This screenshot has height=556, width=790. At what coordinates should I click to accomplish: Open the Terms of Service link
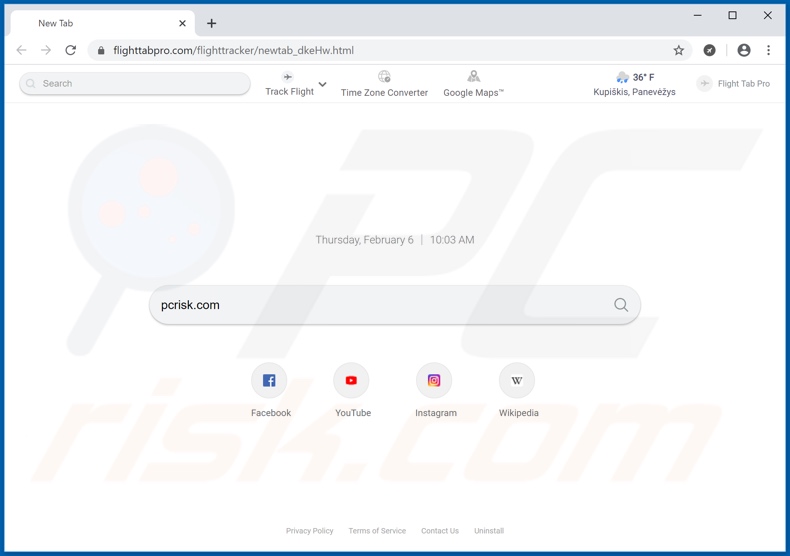click(x=377, y=531)
